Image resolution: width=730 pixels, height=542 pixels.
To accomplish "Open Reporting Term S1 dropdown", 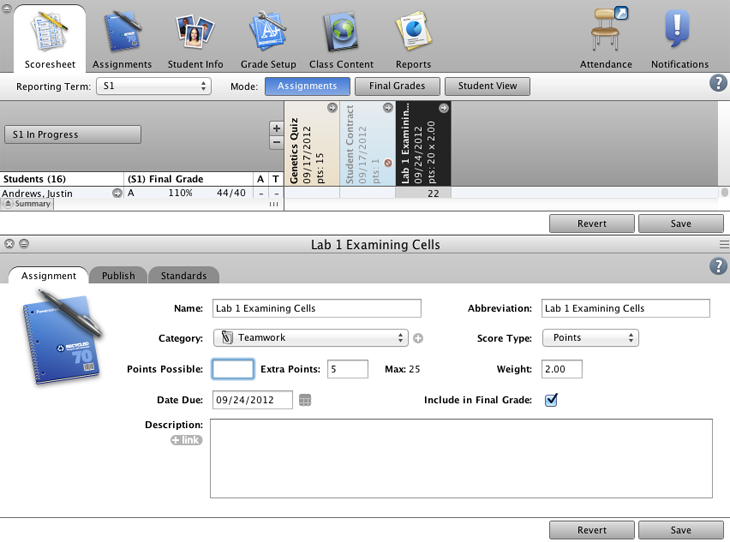I will 153,86.
